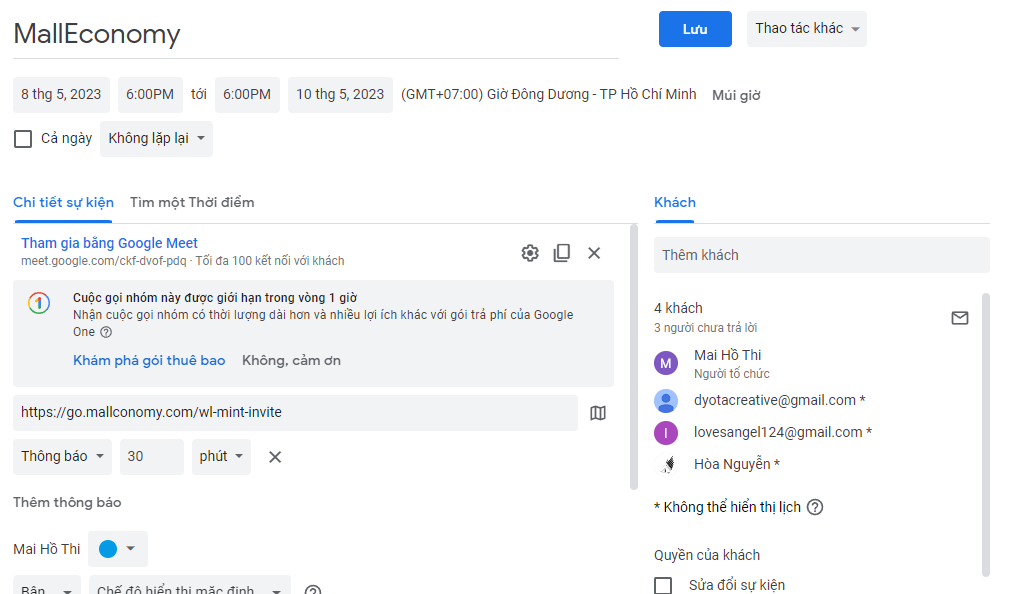Screen dimensions: 1016x594
Task: Edit the notification value 30 field
Action: (152, 457)
